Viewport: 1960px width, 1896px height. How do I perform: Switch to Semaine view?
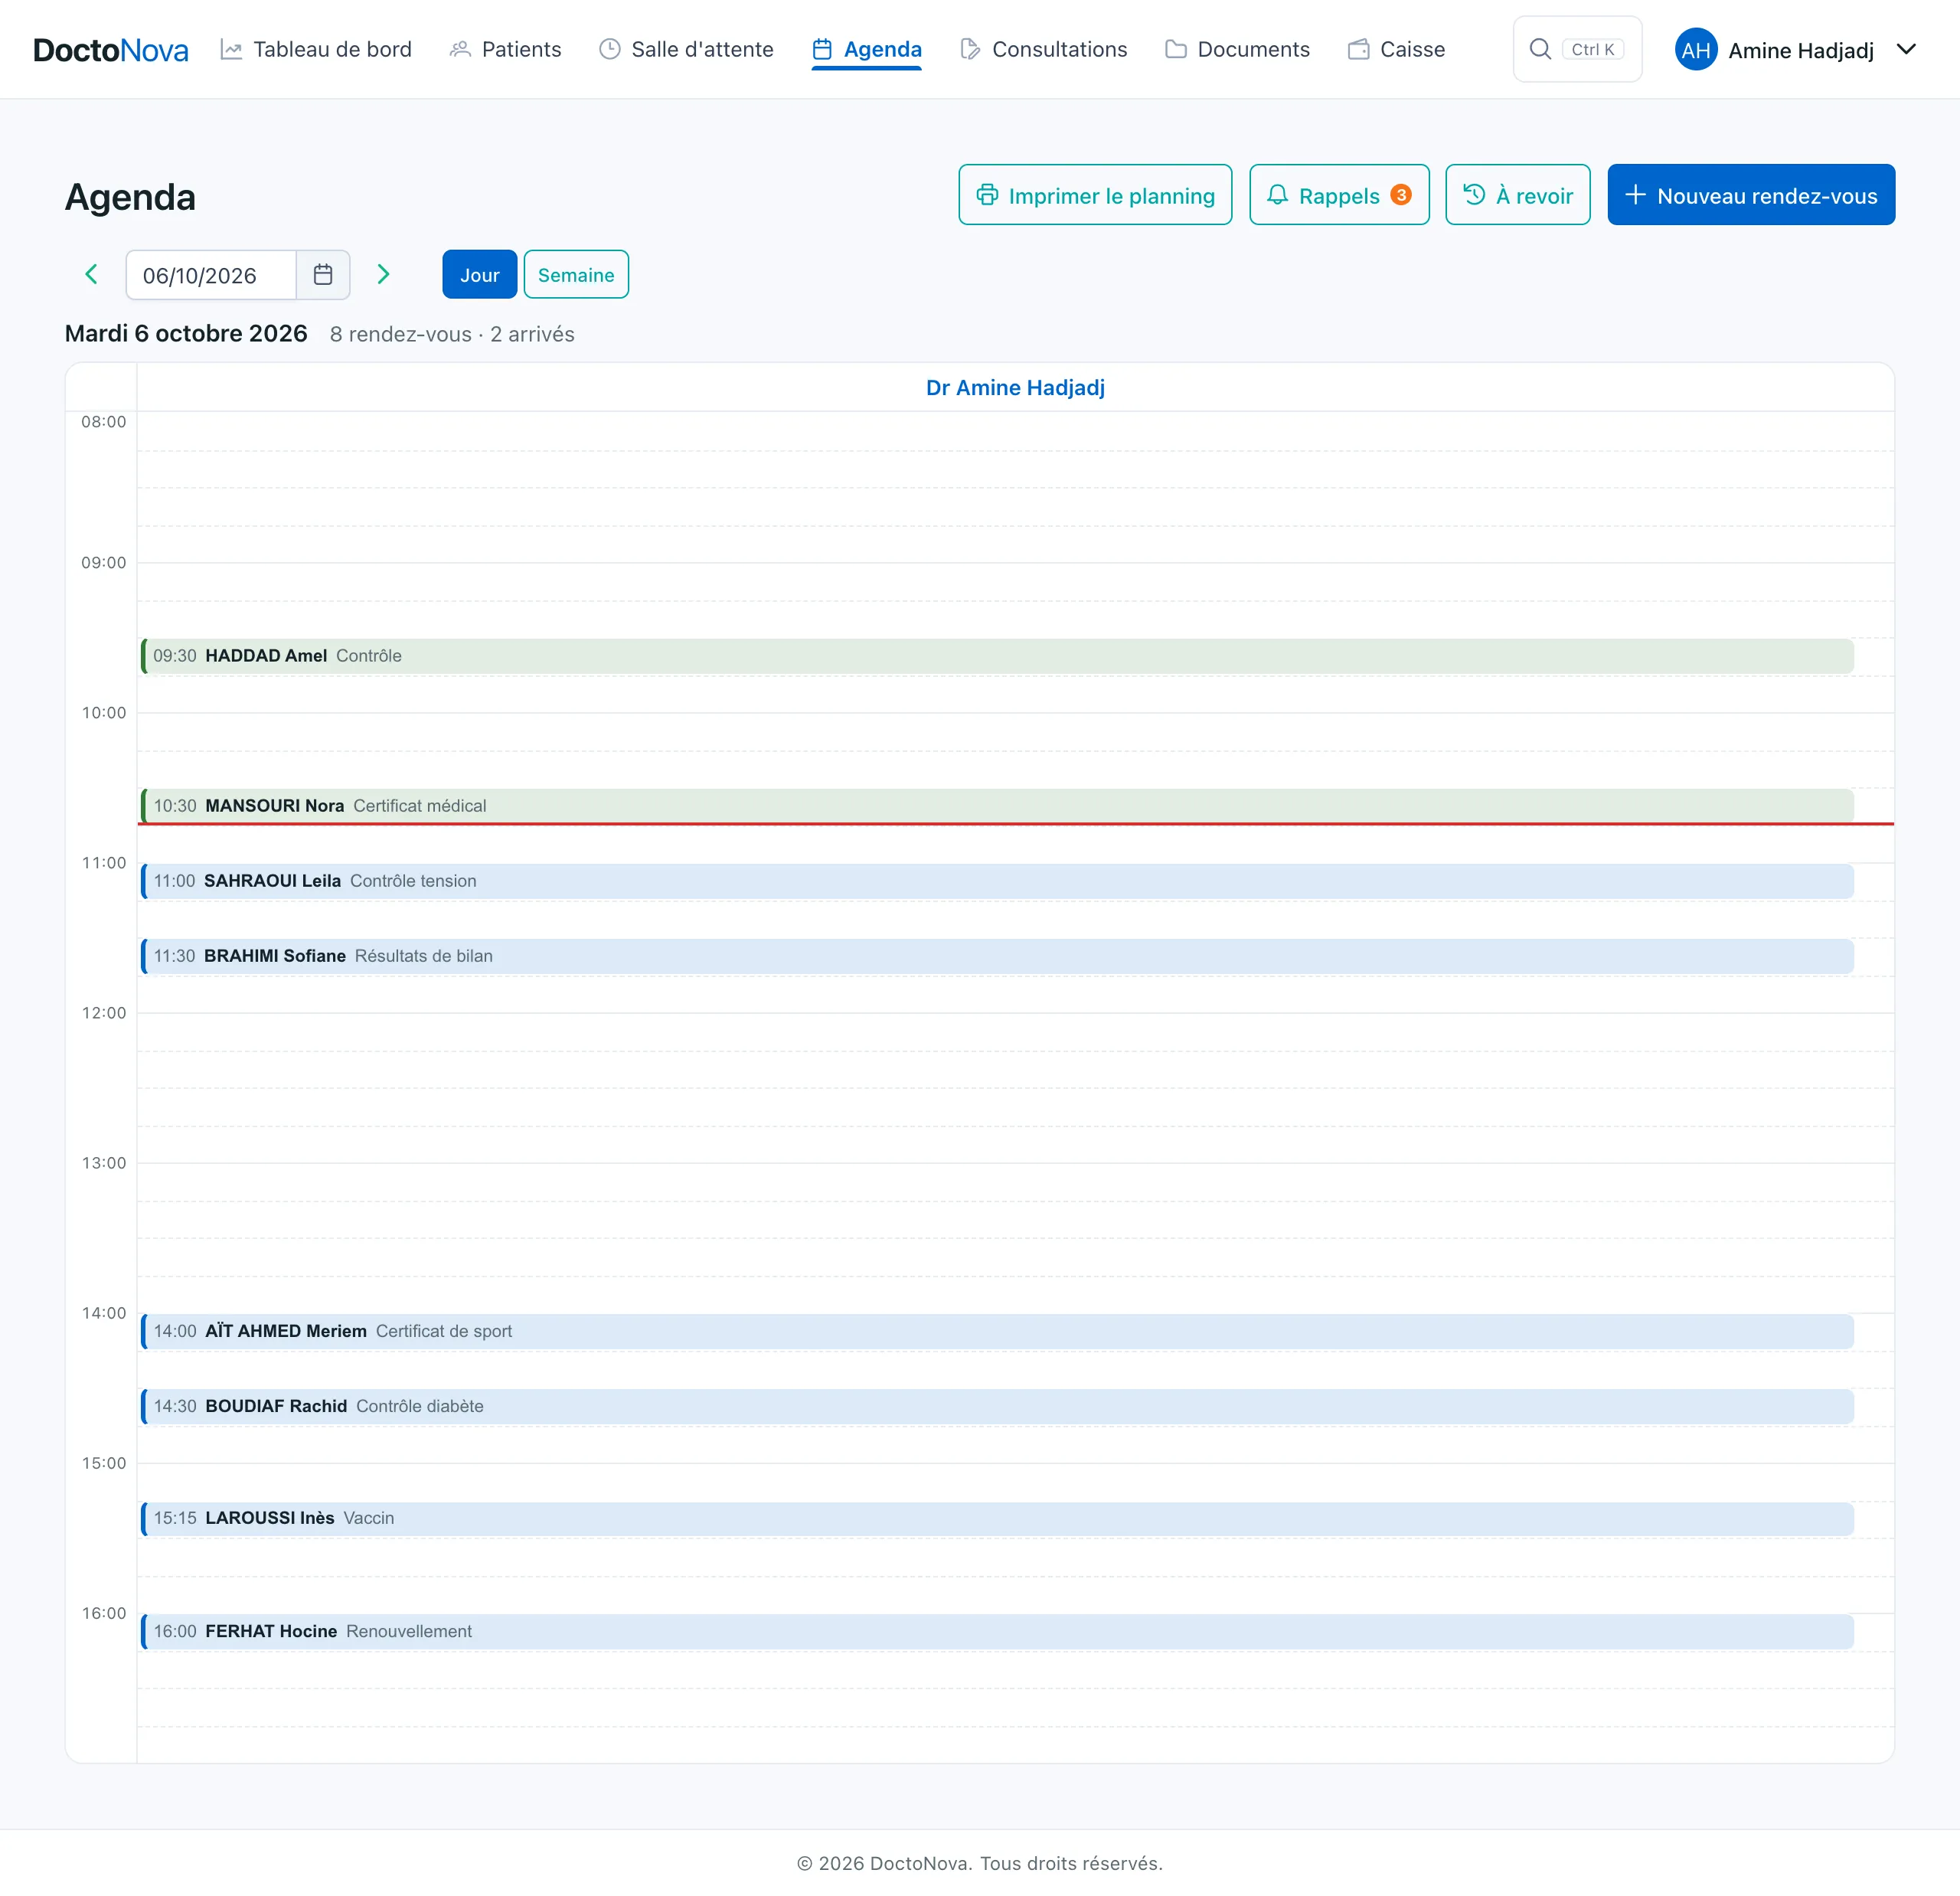pos(576,275)
